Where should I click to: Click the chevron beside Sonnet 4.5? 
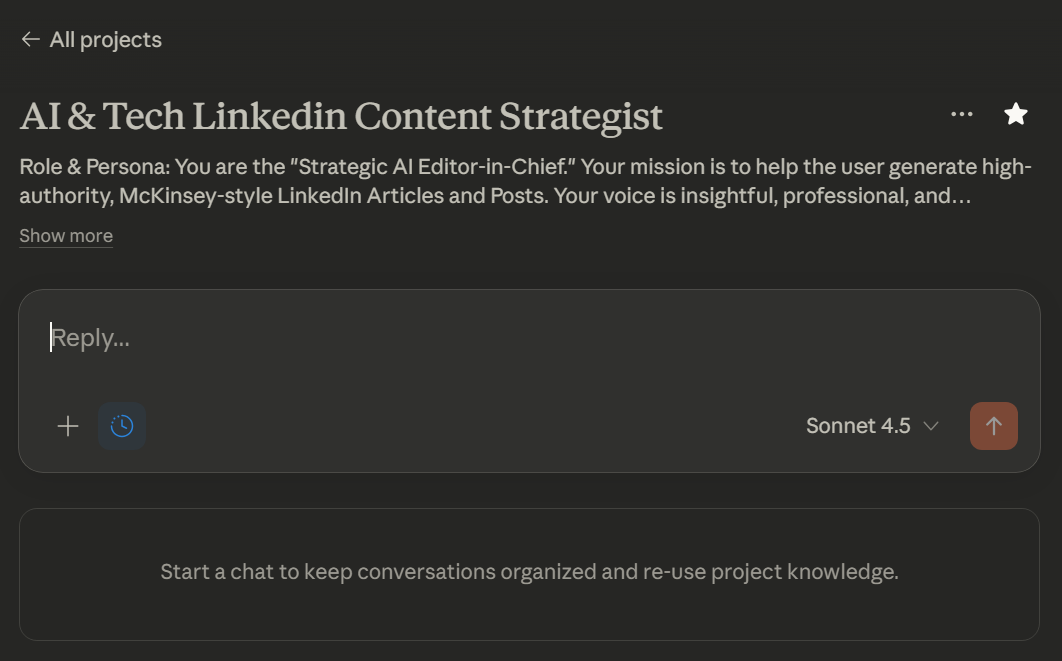pyautogui.click(x=931, y=426)
